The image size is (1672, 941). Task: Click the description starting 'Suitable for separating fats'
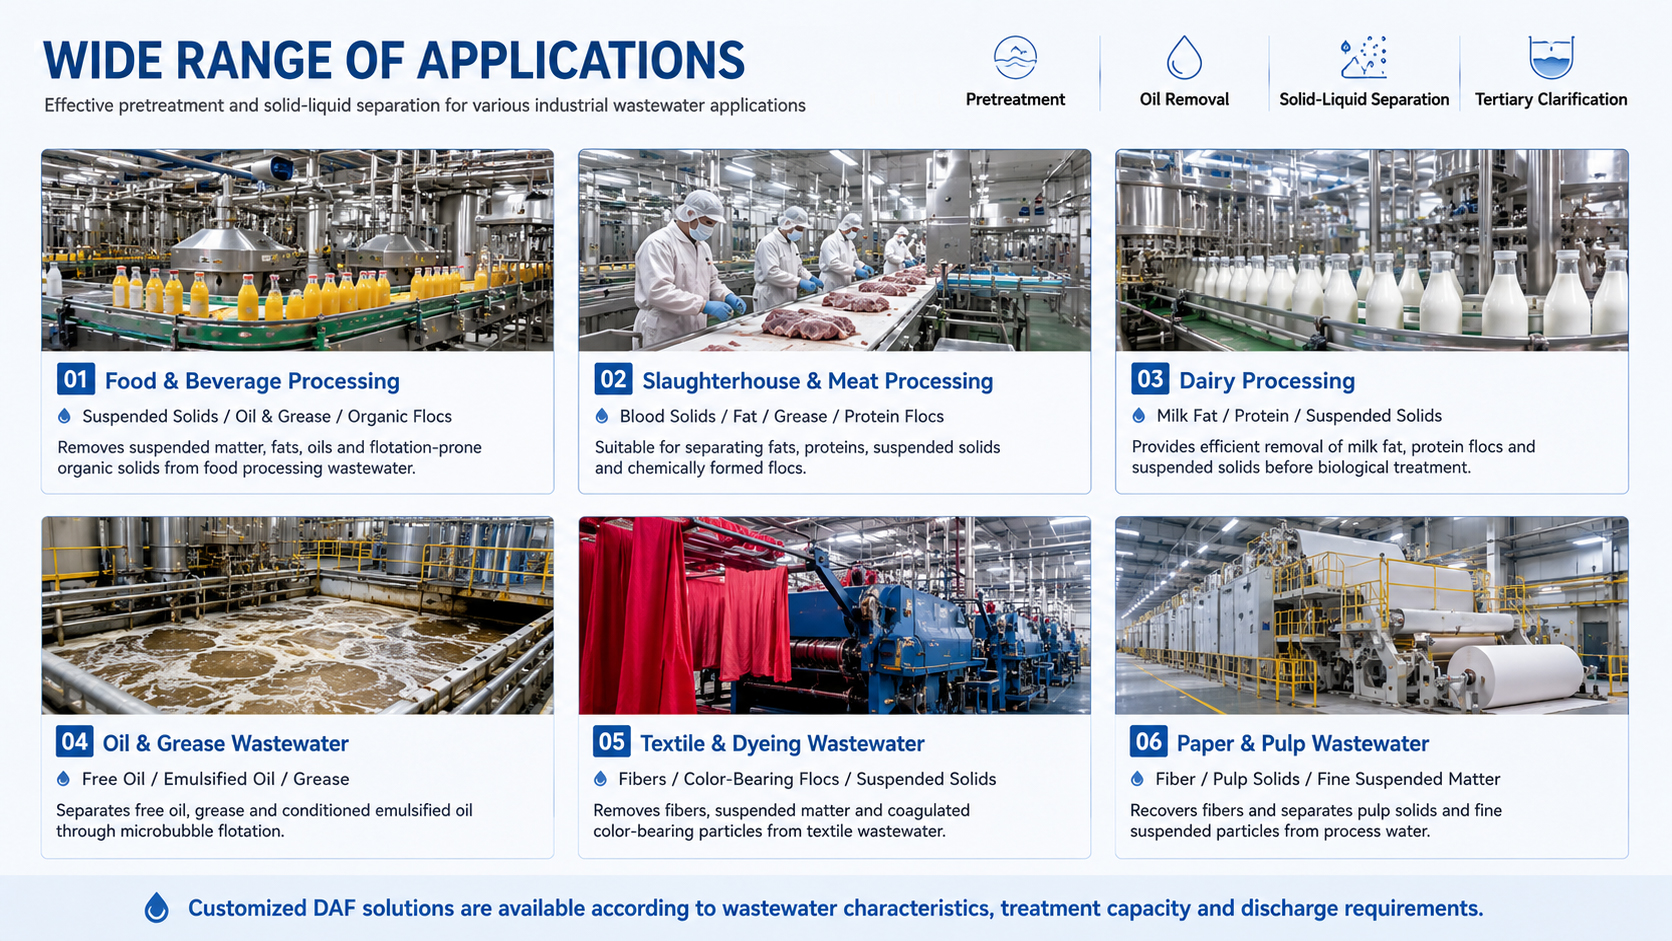[798, 457]
